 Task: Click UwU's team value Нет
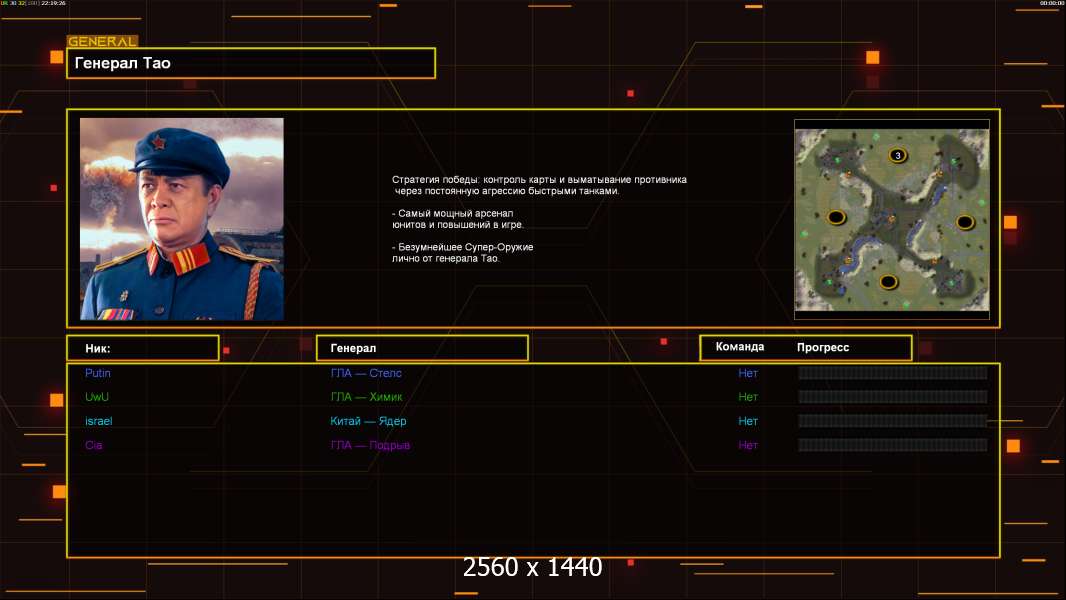click(748, 397)
